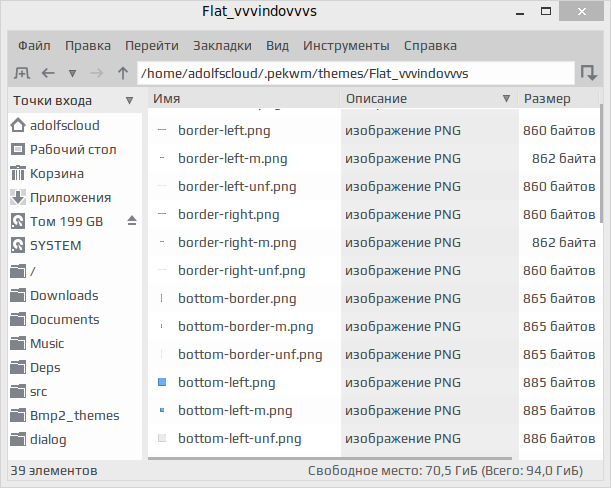Eject the Том 199 GB volume
Image resolution: width=611 pixels, height=488 pixels.
(132, 221)
